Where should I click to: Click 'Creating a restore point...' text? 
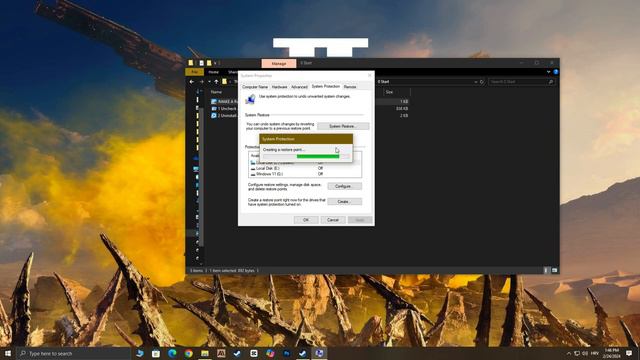pos(284,150)
